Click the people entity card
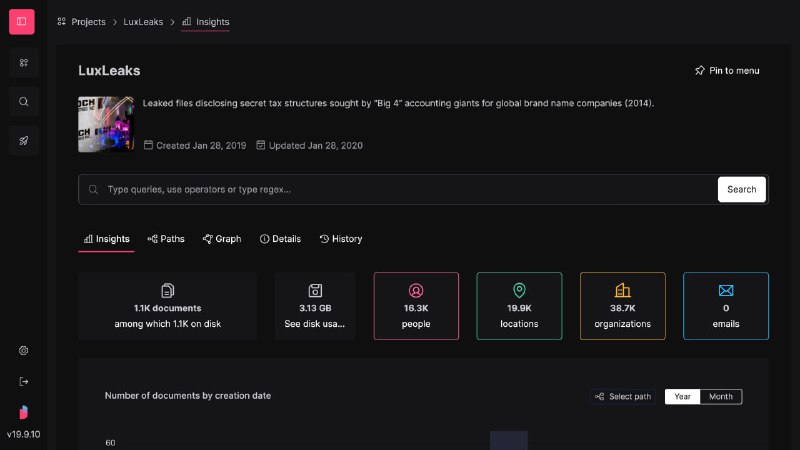 [x=416, y=306]
